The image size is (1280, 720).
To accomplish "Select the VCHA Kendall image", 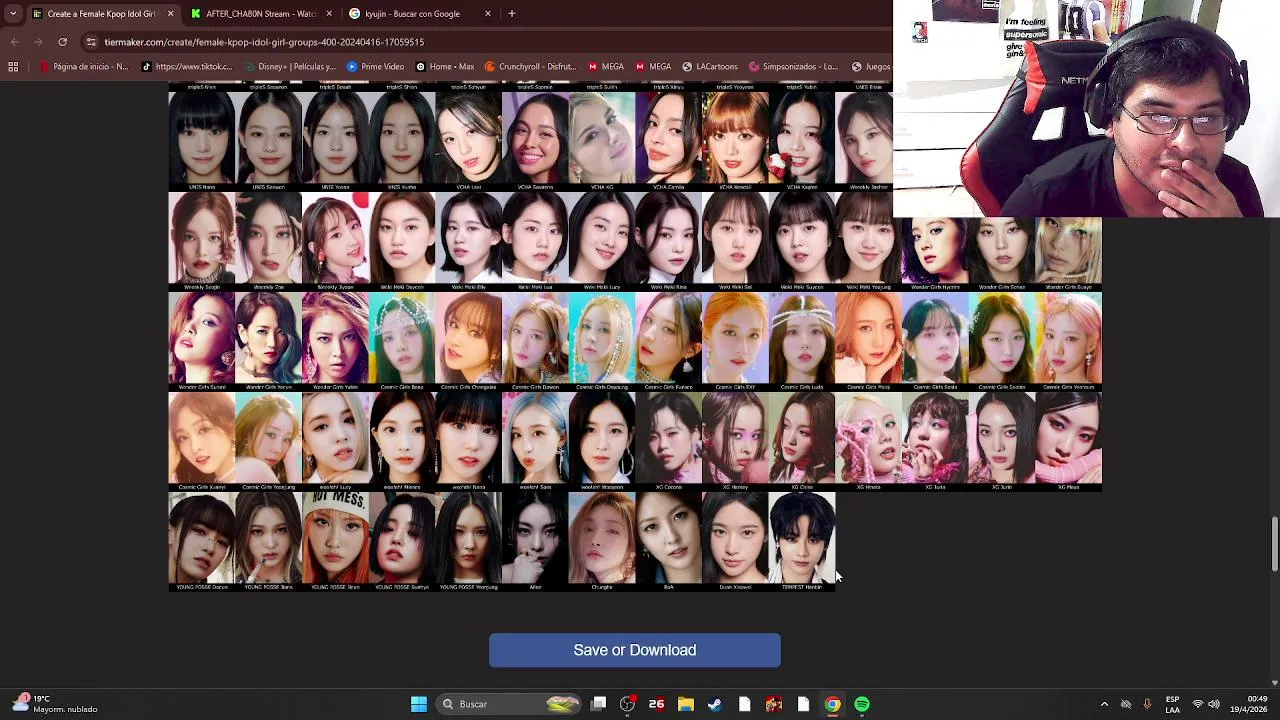I will [735, 141].
